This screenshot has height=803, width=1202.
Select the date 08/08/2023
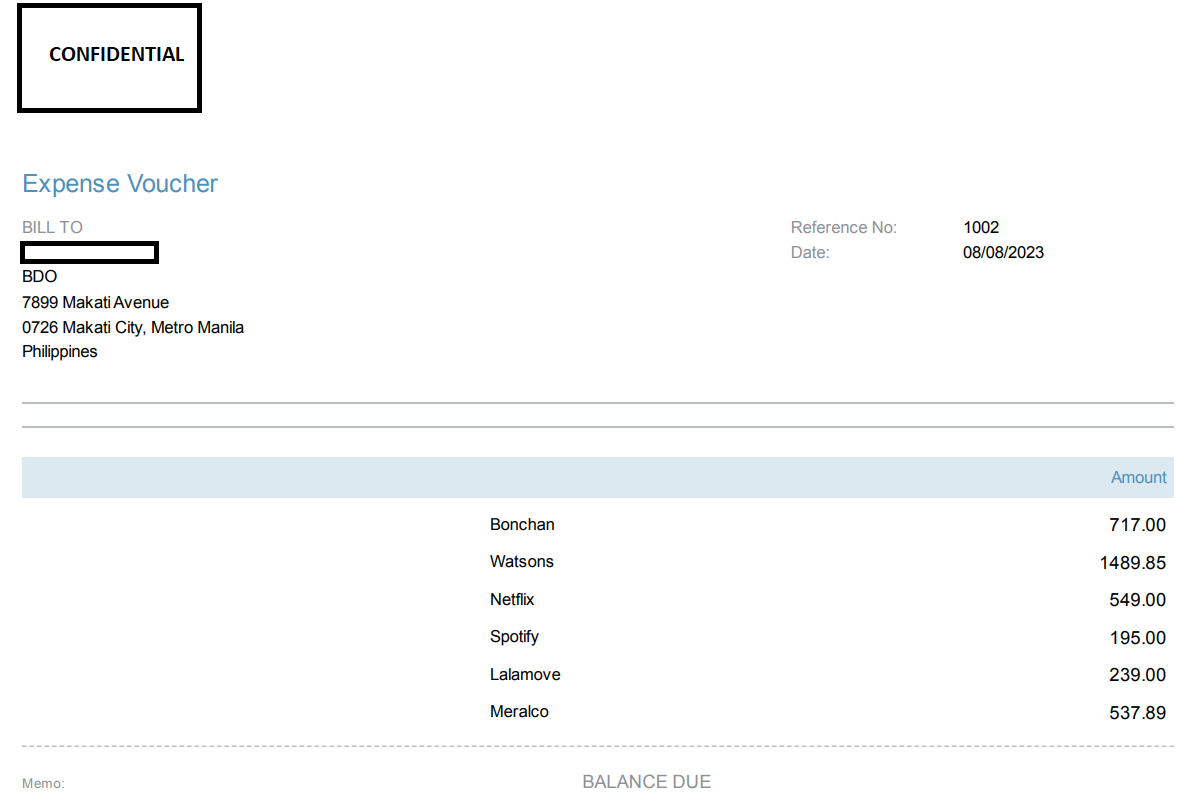point(1003,253)
